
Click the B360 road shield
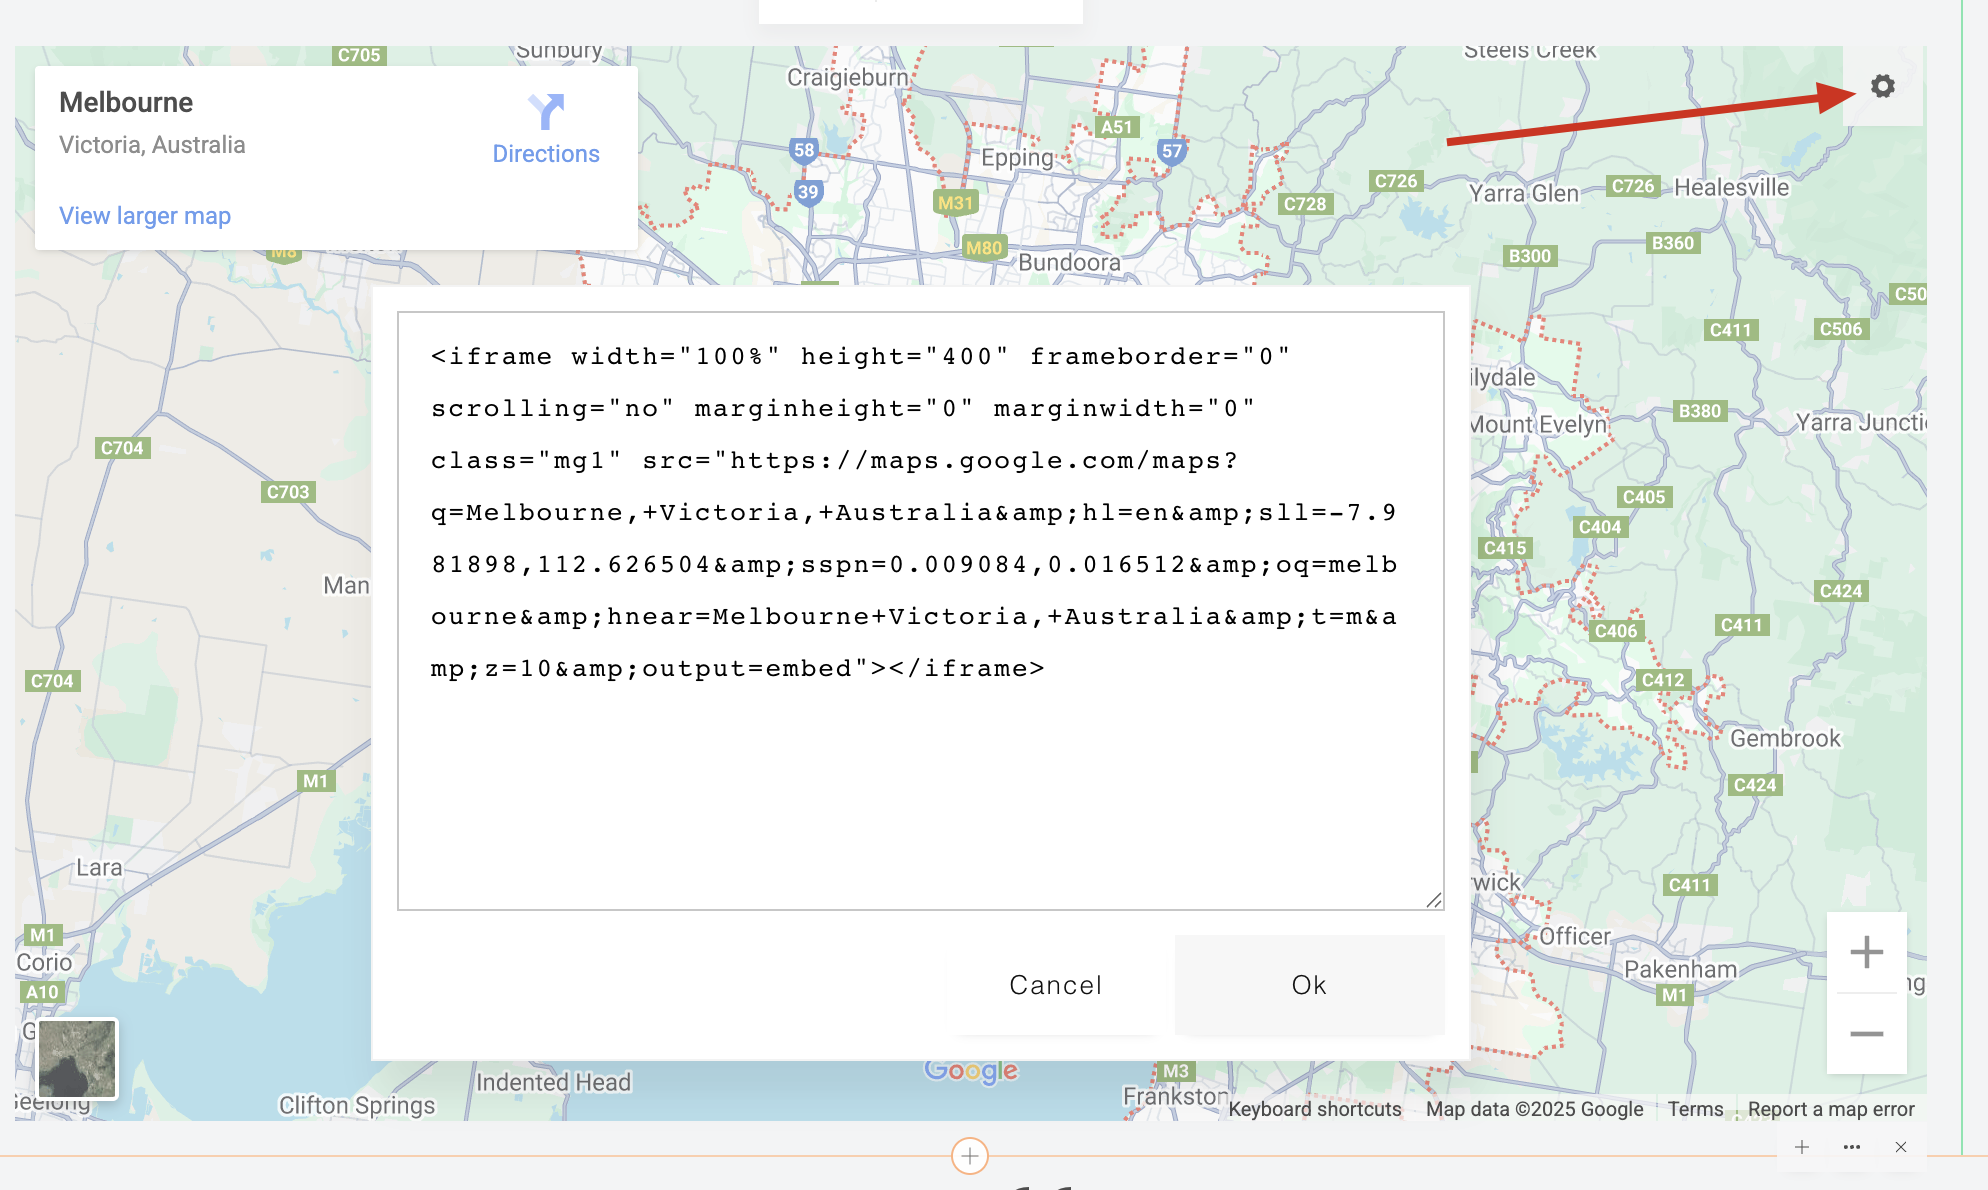(x=1672, y=243)
